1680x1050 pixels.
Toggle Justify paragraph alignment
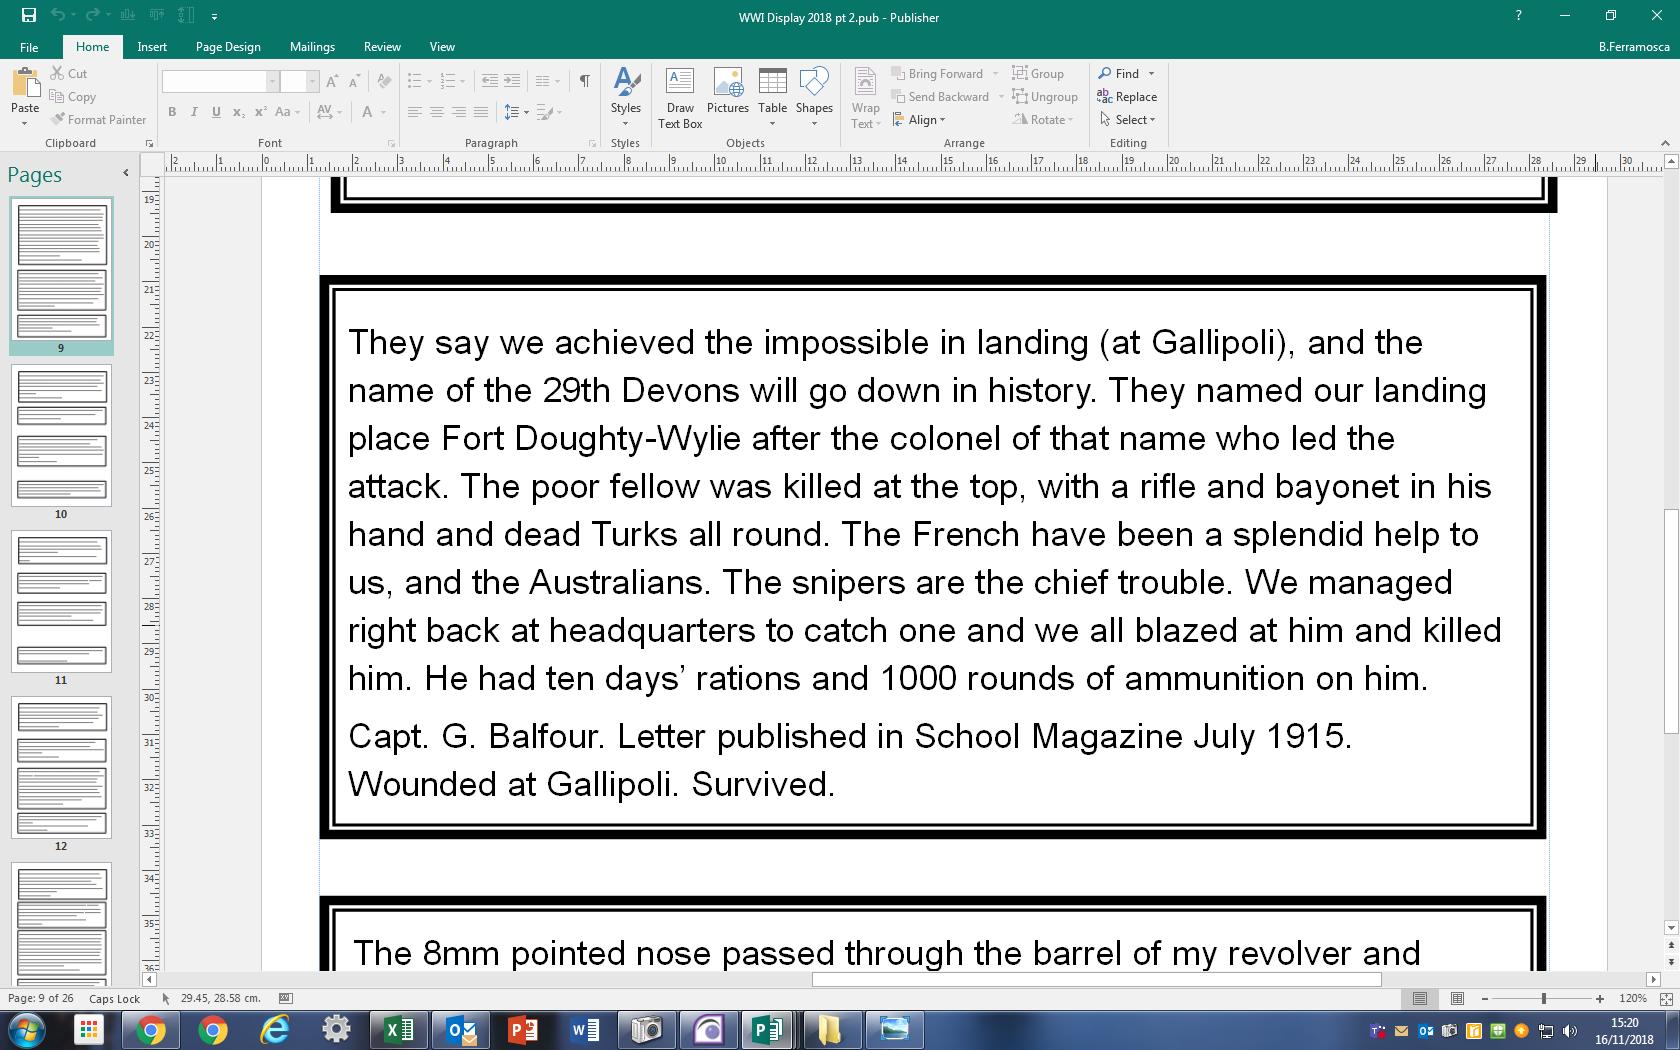(x=481, y=112)
